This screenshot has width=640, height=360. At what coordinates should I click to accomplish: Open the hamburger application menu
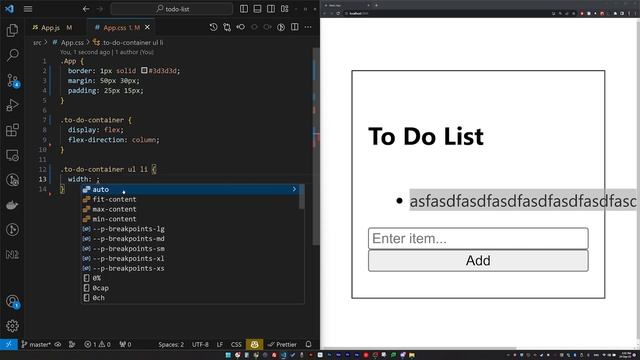[x=28, y=9]
